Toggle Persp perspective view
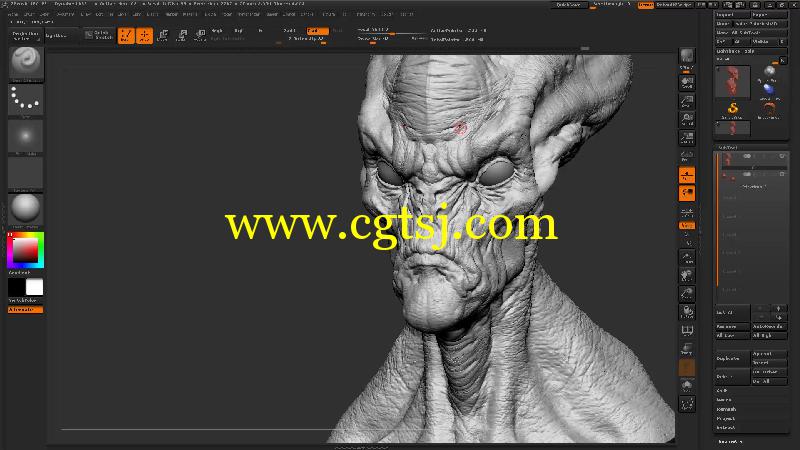 (687, 156)
